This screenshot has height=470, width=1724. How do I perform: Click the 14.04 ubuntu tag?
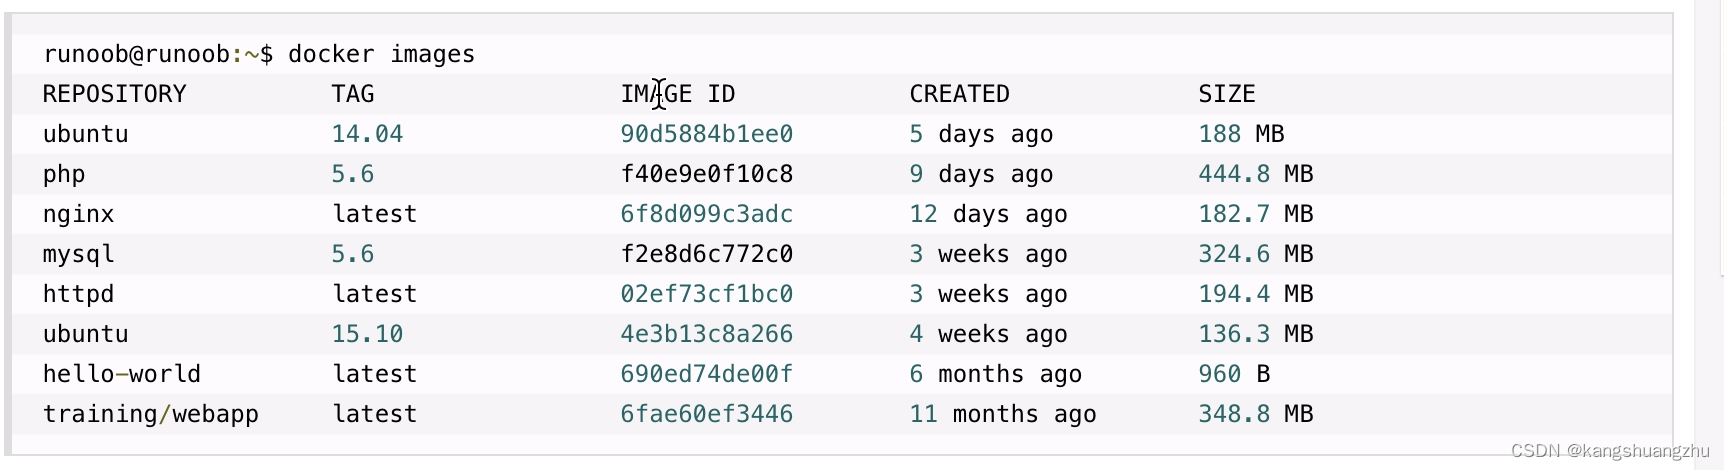coord(367,134)
